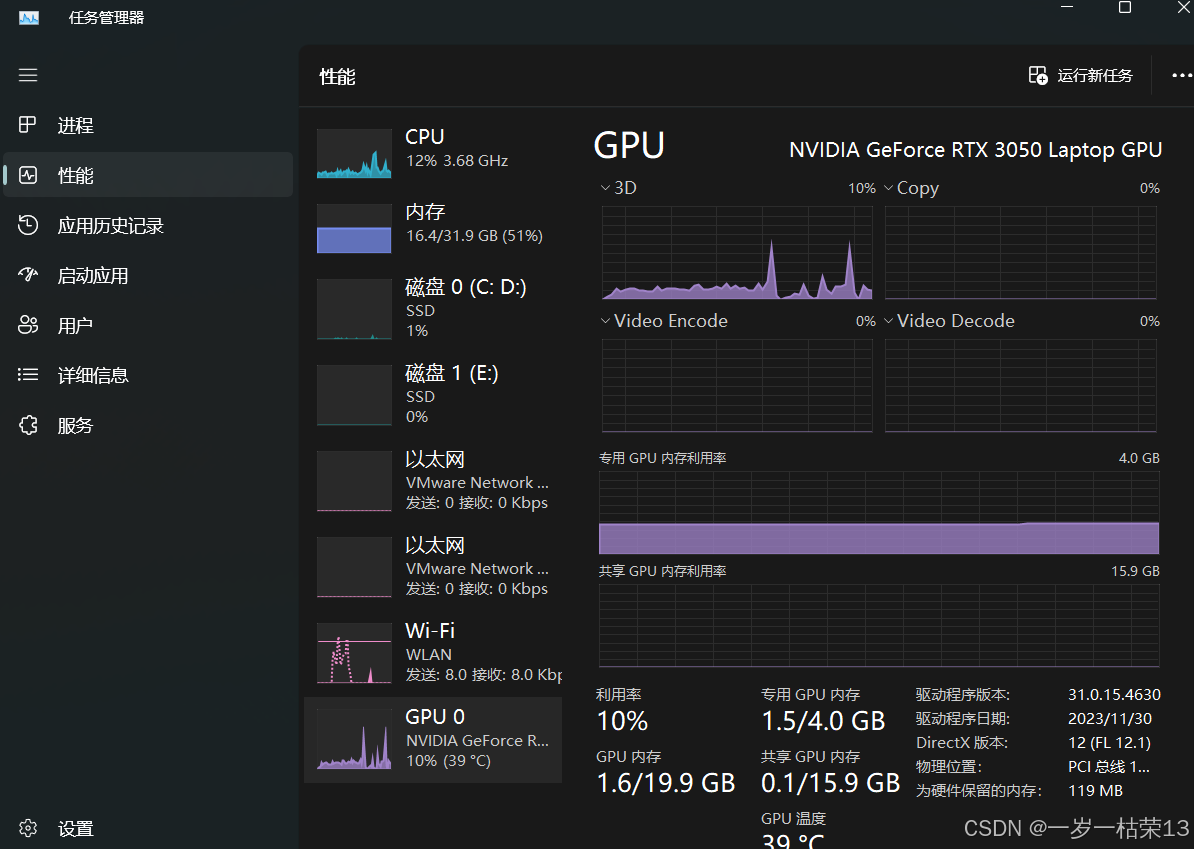Click the NVIDIA GeForce RTX 3050 Laptop GPU name
The width and height of the screenshot is (1194, 849).
975,150
